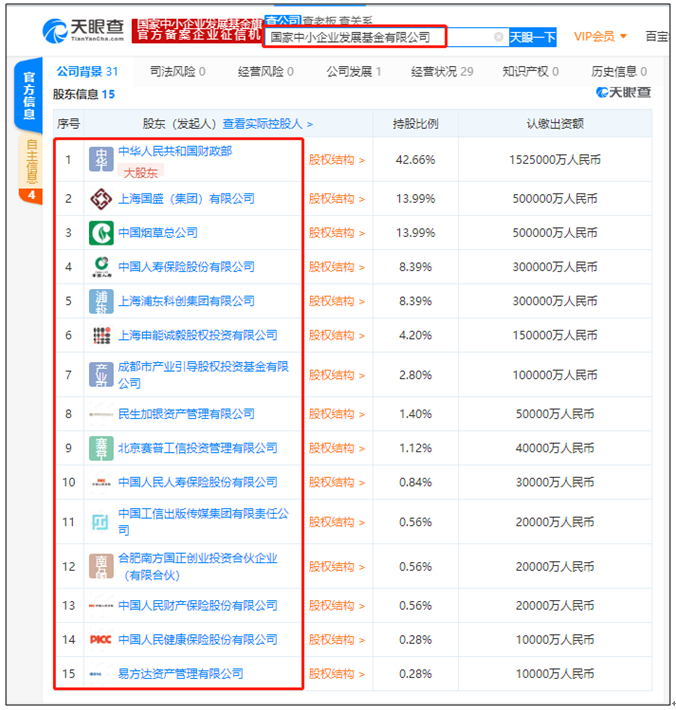Expand 股权结构 for 中国工信出版传媒集团
This screenshot has width=676, height=710.
pyautogui.click(x=336, y=522)
